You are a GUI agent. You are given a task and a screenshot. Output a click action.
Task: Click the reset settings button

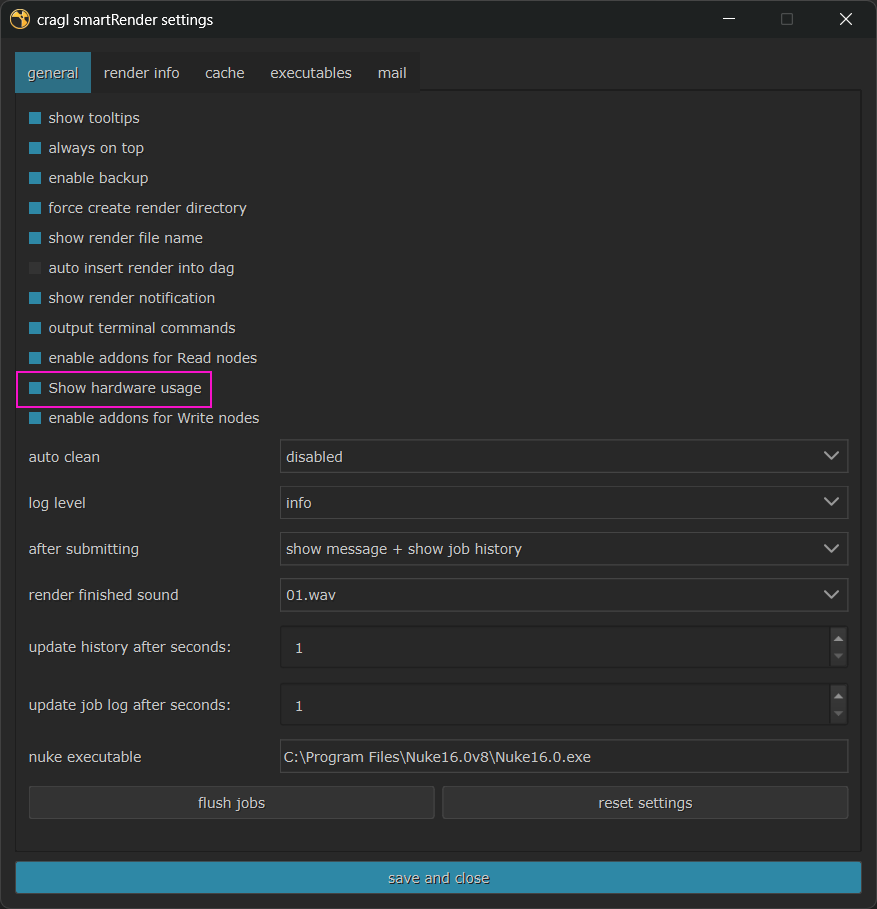(645, 803)
